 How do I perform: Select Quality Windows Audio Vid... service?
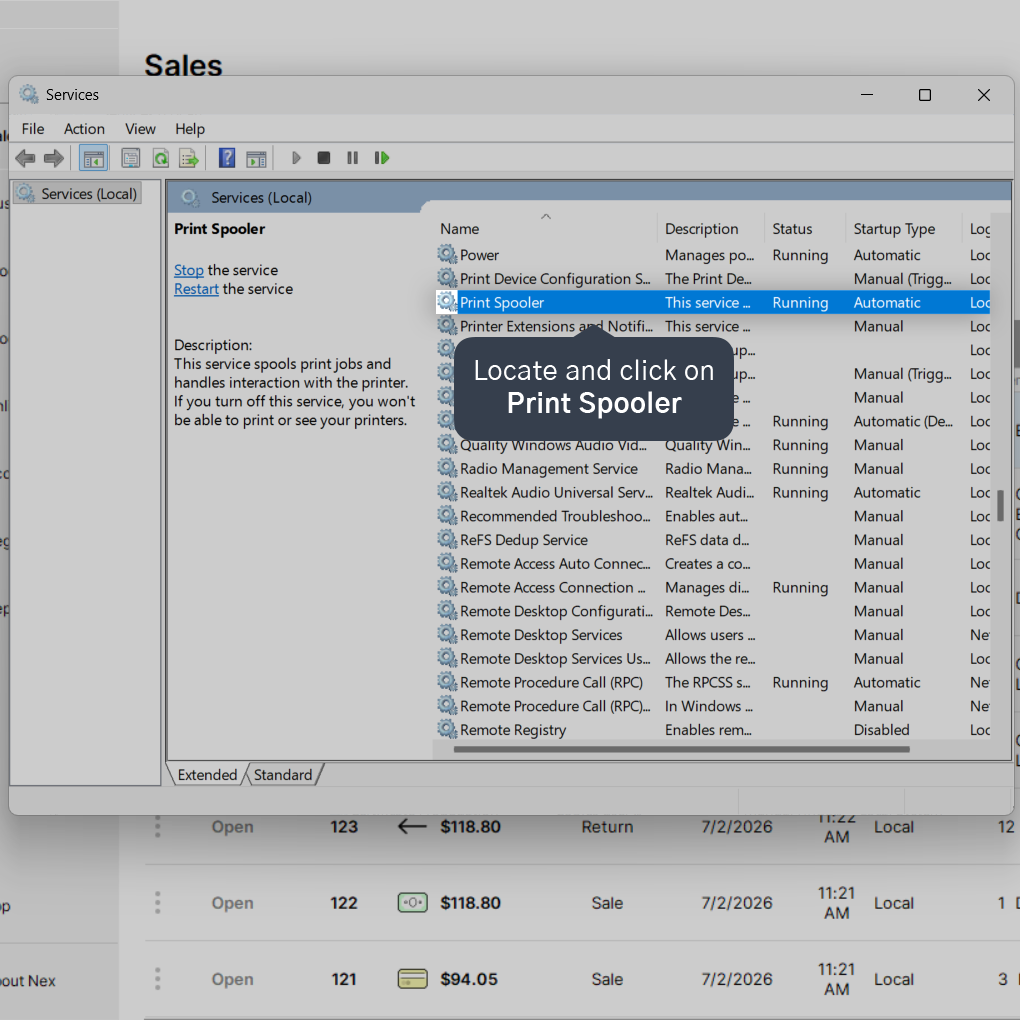pos(713,445)
